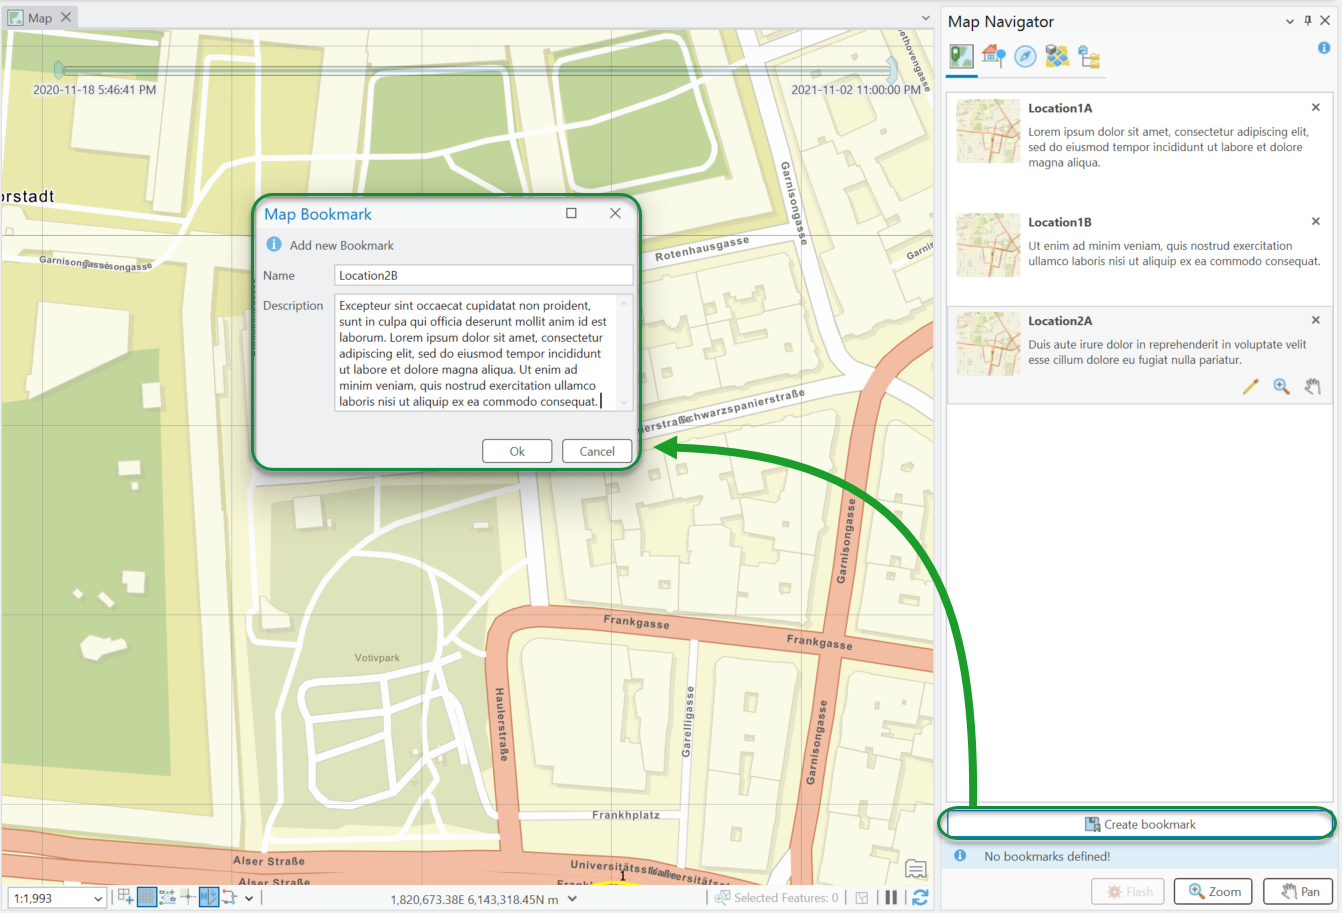Click the Location2A bookmark title

[x=1060, y=321]
